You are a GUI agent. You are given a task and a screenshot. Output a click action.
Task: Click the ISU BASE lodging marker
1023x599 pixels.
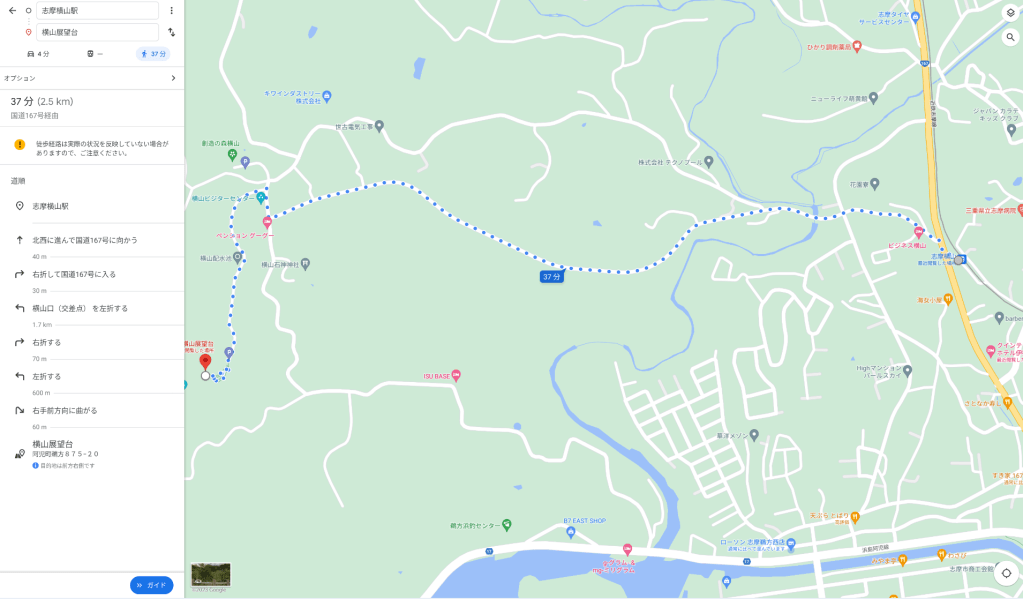click(x=456, y=375)
